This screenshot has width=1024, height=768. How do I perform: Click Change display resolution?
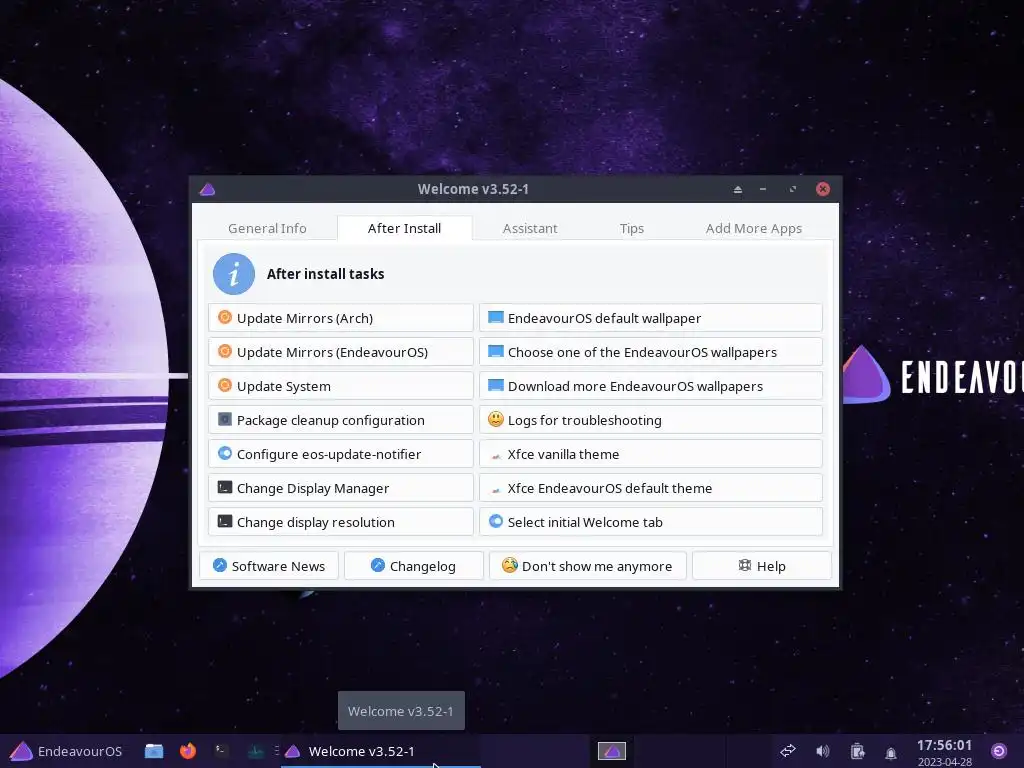[340, 522]
